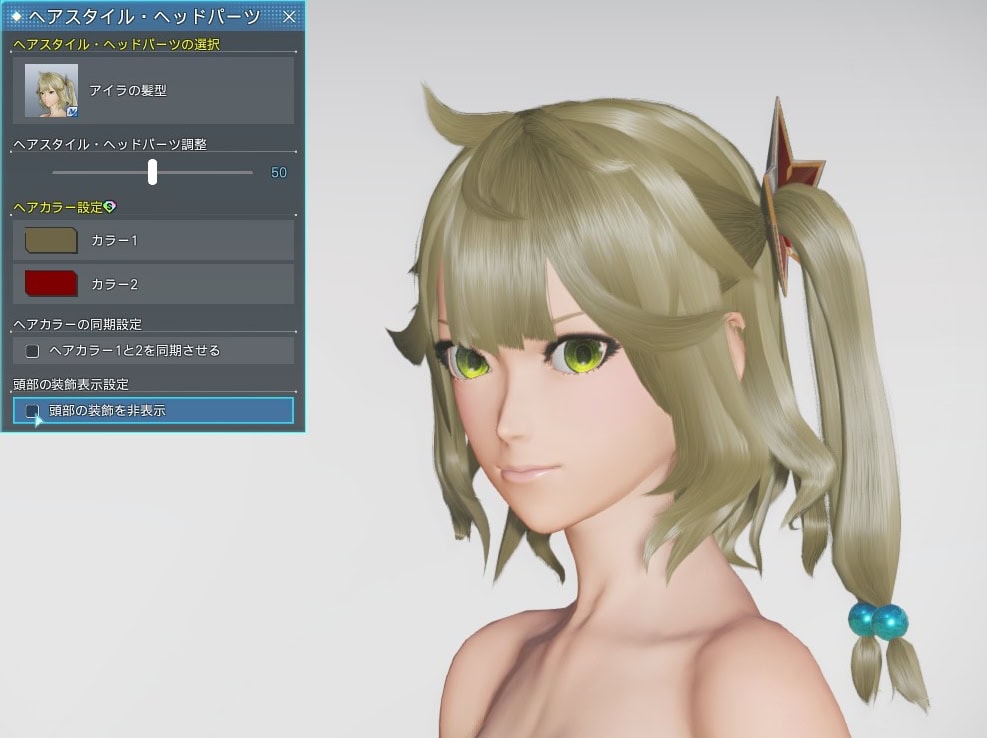
Task: Click the slider value 50
Action: click(279, 173)
